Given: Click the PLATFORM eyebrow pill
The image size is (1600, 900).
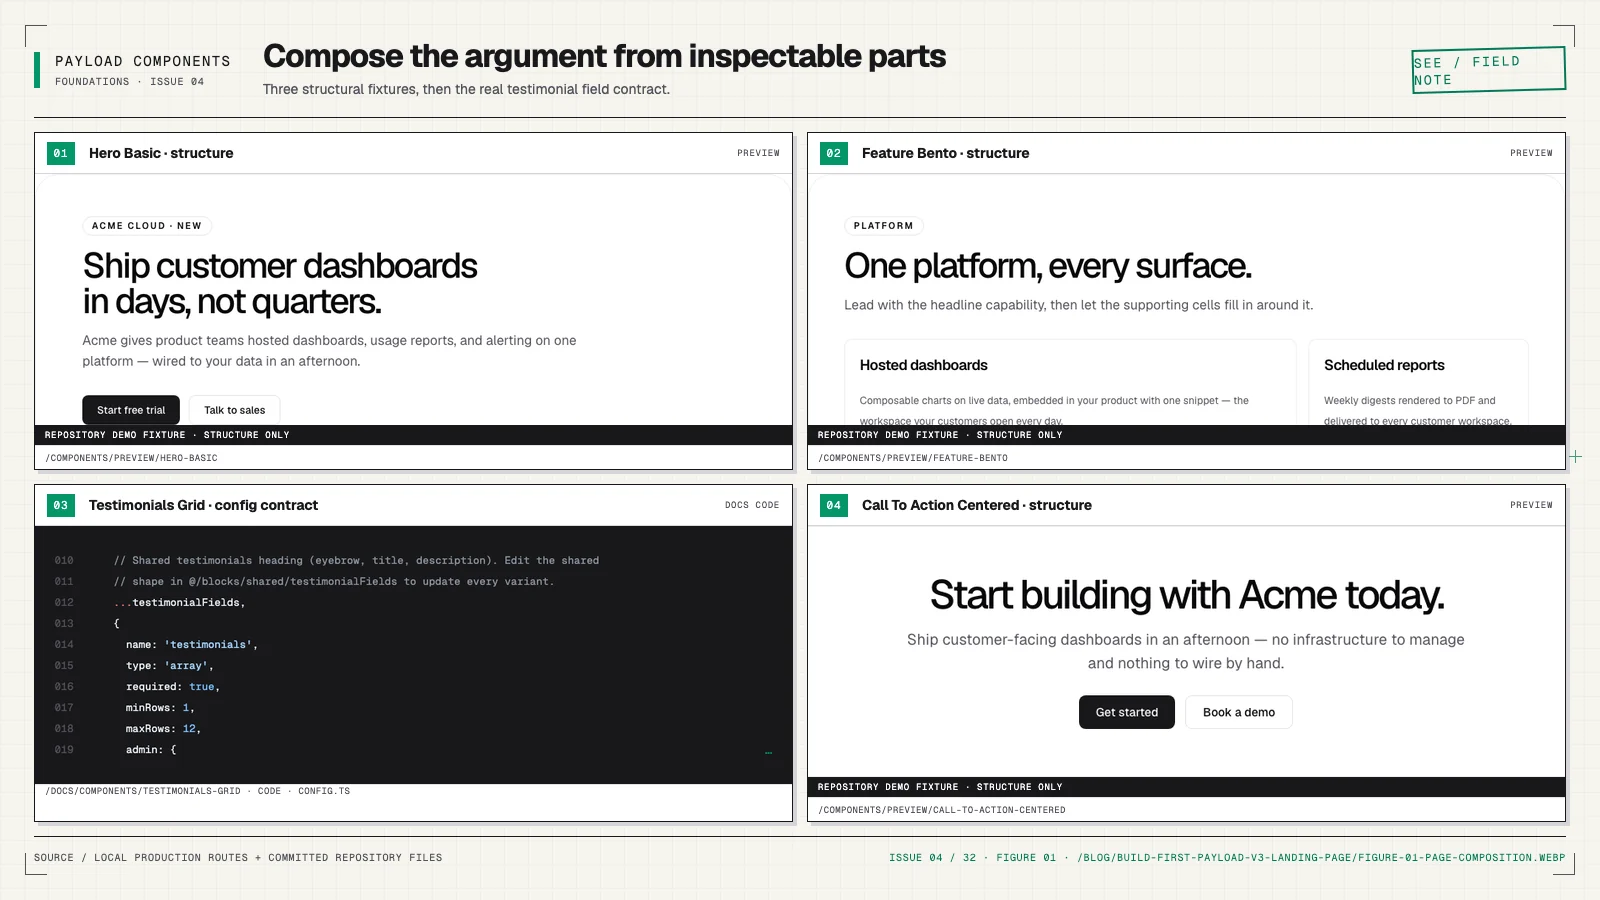Looking at the screenshot, I should click(x=884, y=226).
